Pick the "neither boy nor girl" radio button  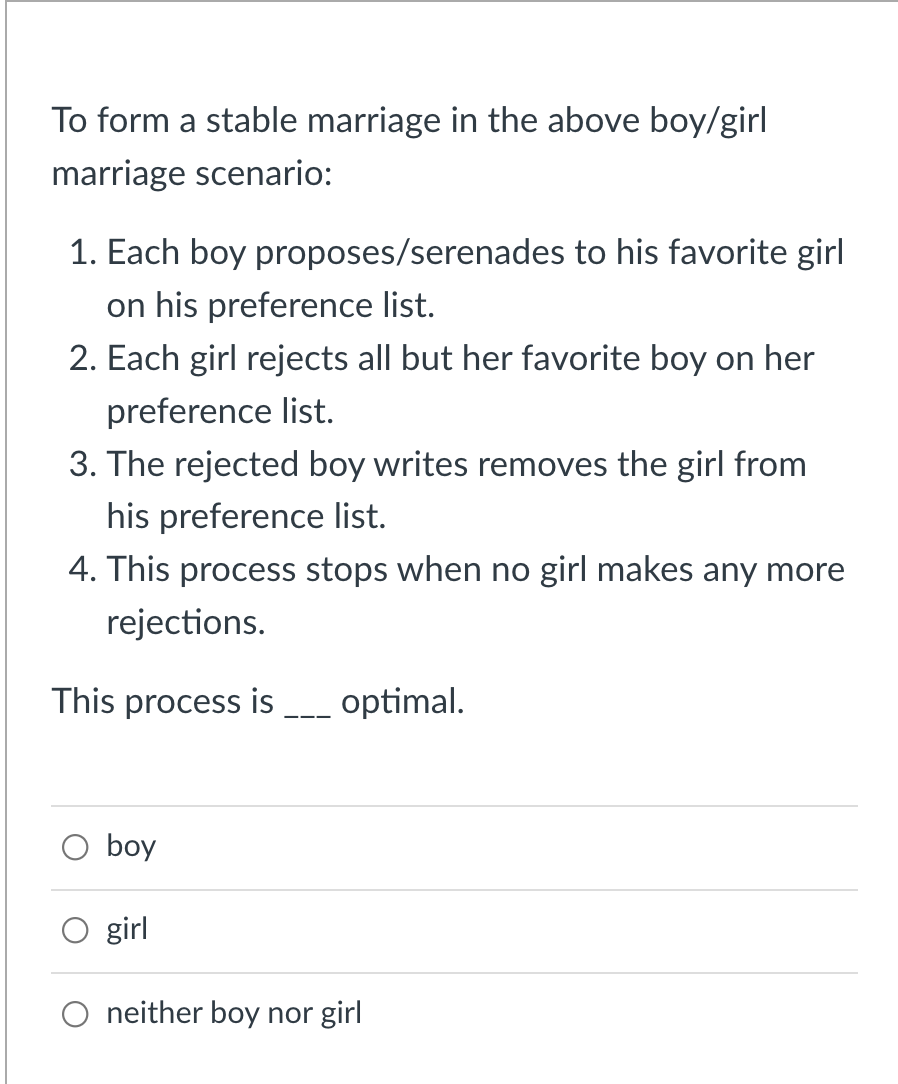tap(75, 1014)
